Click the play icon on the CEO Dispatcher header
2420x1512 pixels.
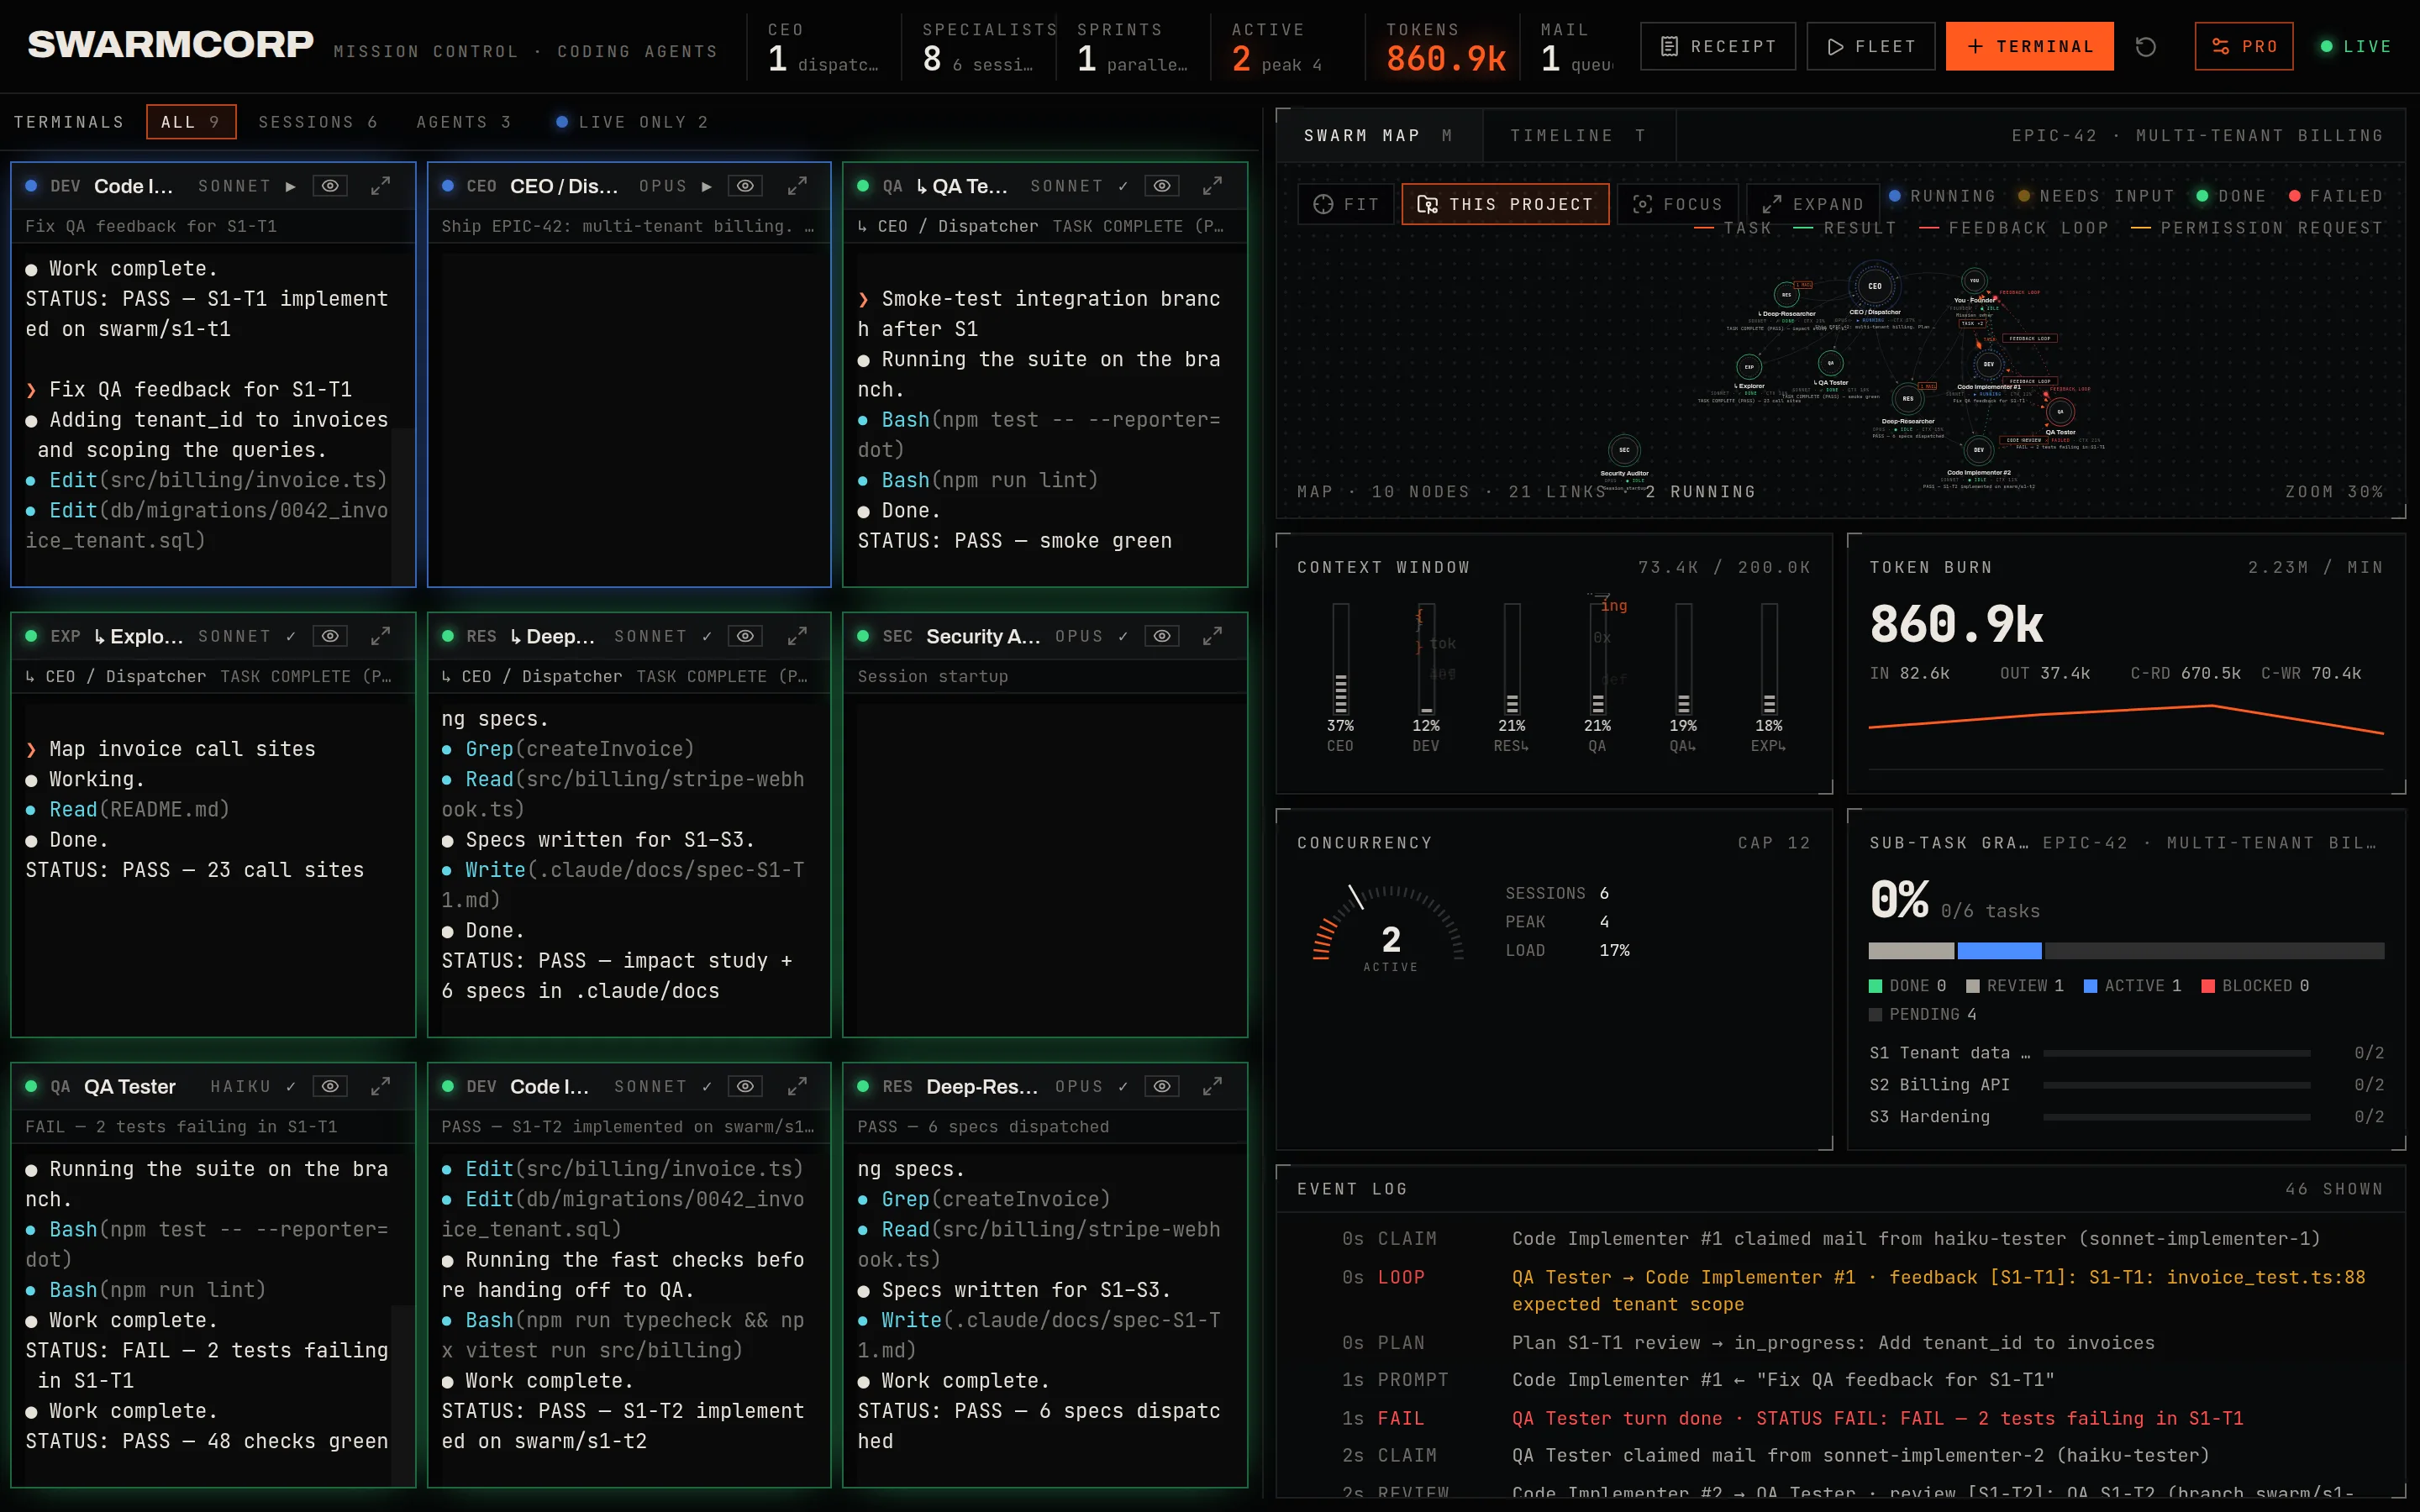[x=706, y=186]
